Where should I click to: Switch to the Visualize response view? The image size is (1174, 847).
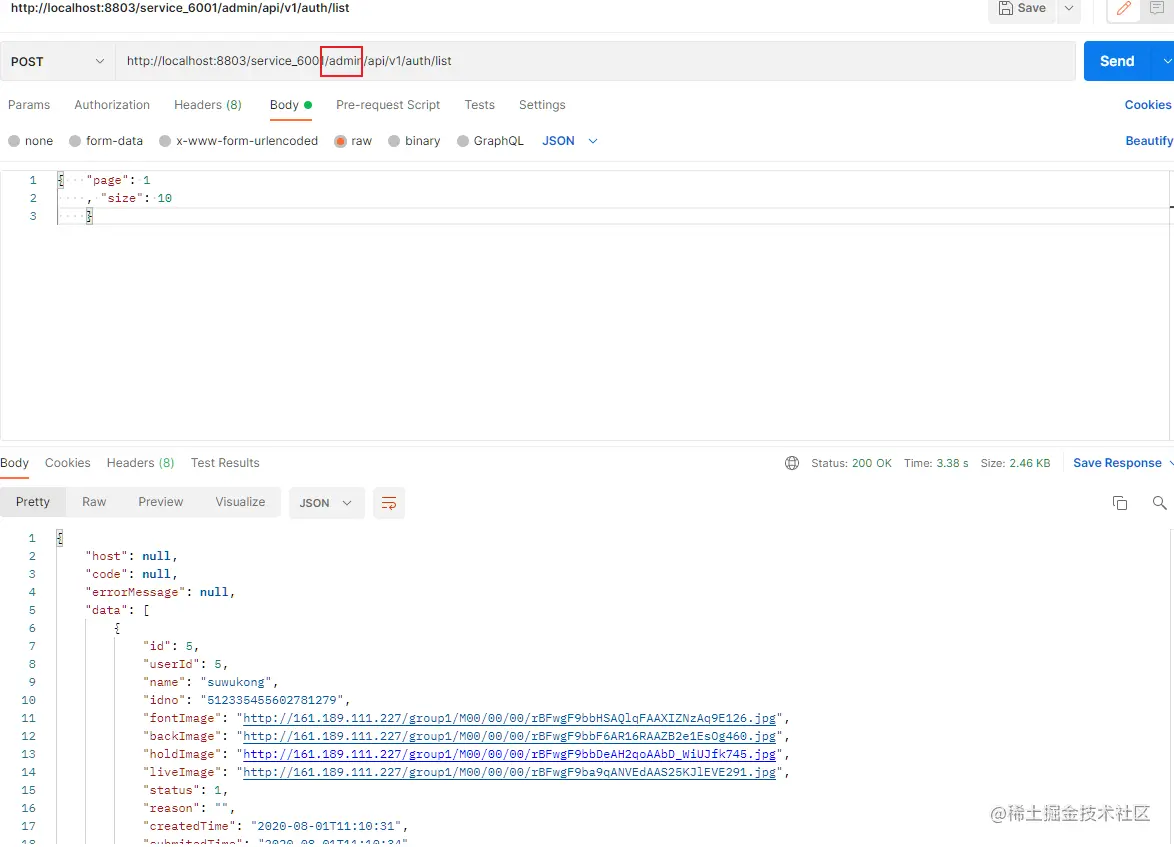240,502
